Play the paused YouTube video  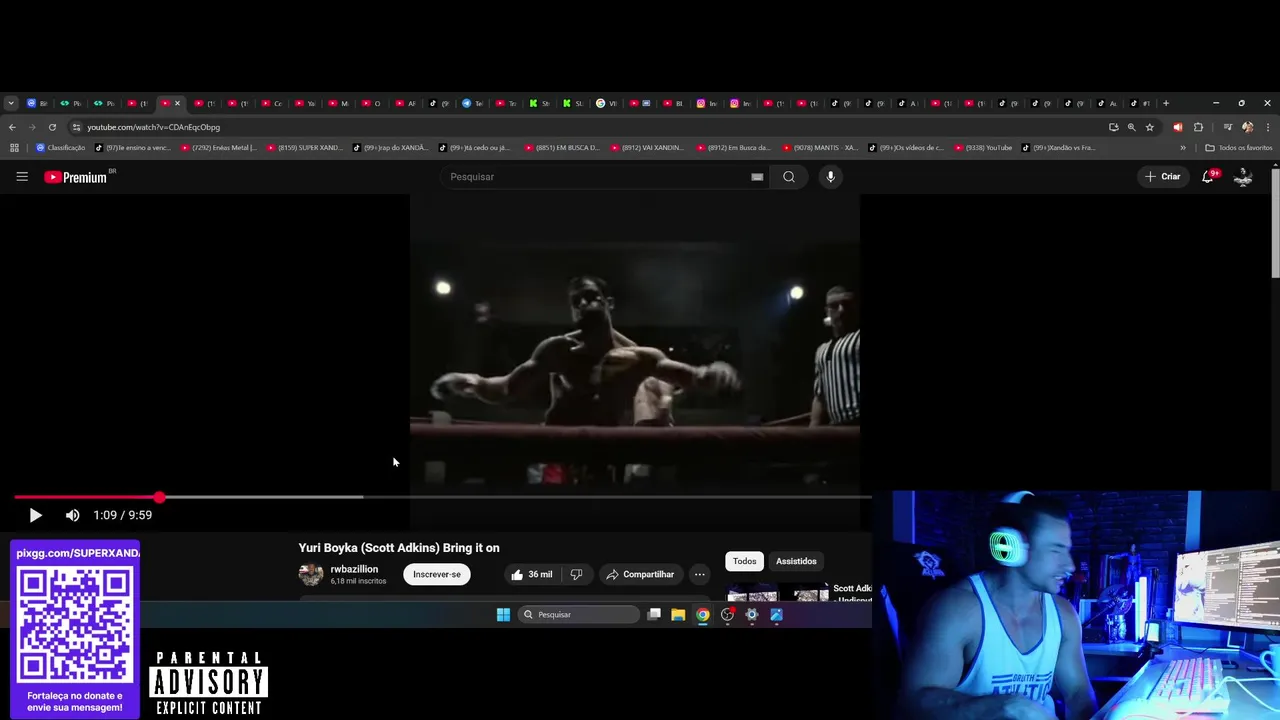[x=35, y=515]
